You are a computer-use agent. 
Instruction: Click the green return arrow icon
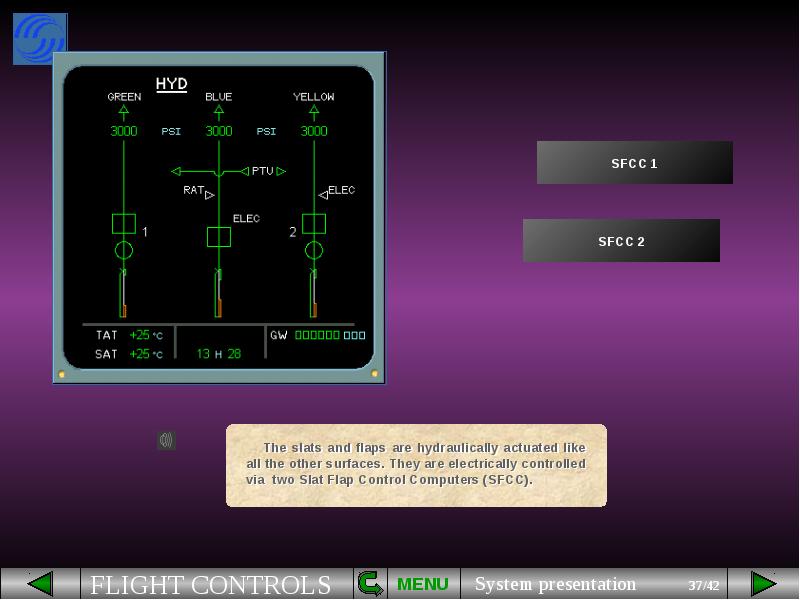point(370,584)
